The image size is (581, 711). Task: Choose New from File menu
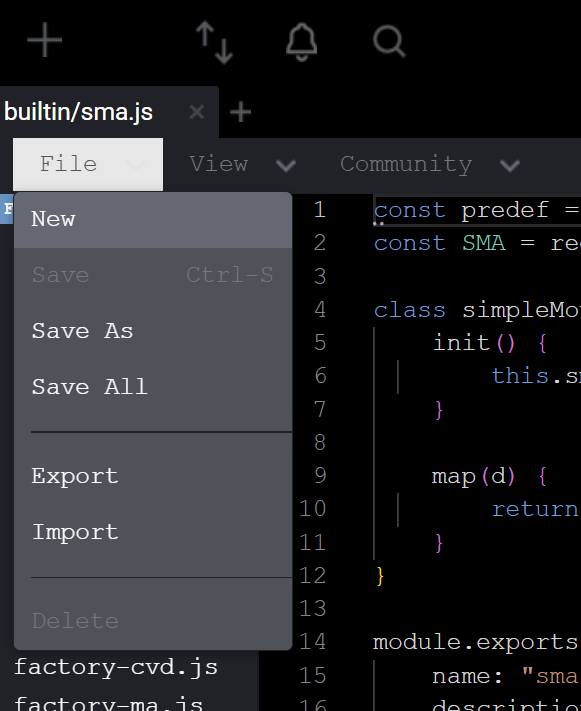tap(153, 219)
